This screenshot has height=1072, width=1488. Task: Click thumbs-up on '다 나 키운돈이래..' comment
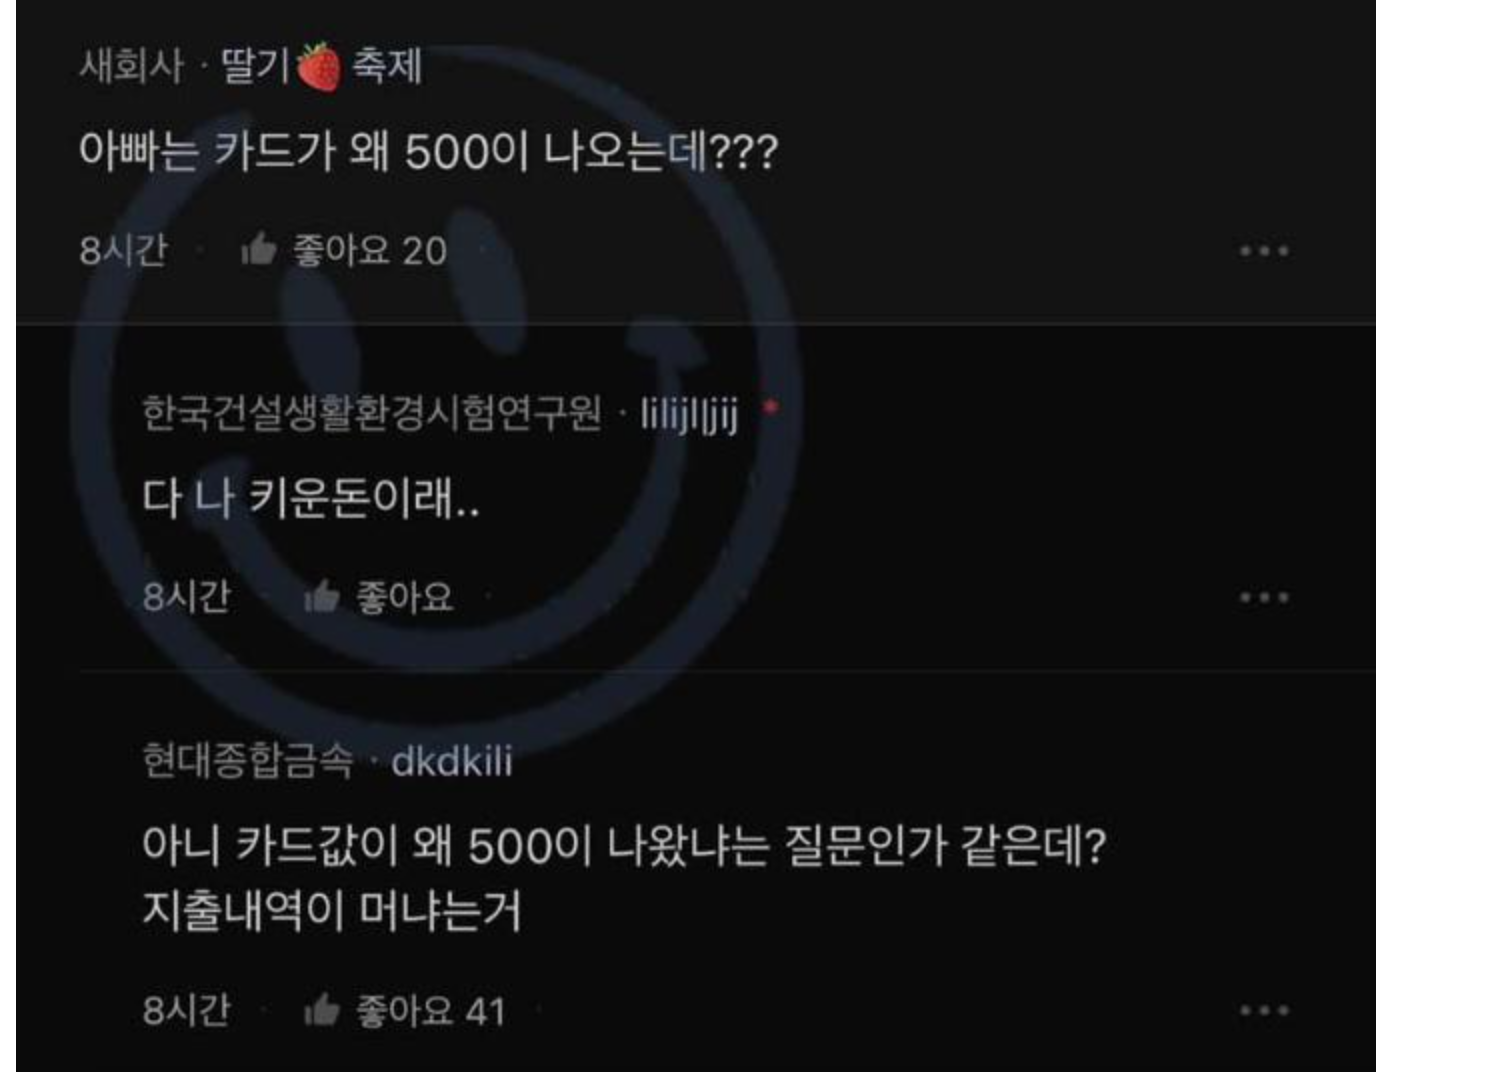point(321,597)
